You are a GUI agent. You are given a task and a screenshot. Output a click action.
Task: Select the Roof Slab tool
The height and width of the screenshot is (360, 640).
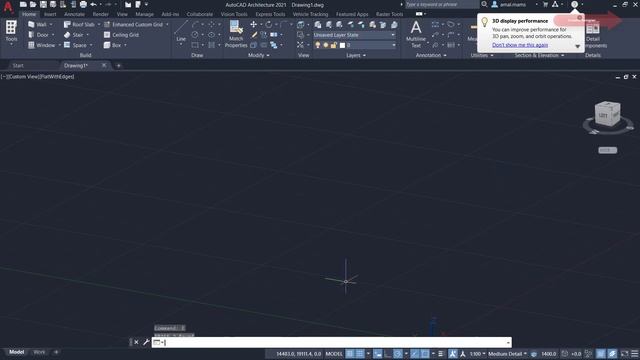click(x=79, y=24)
